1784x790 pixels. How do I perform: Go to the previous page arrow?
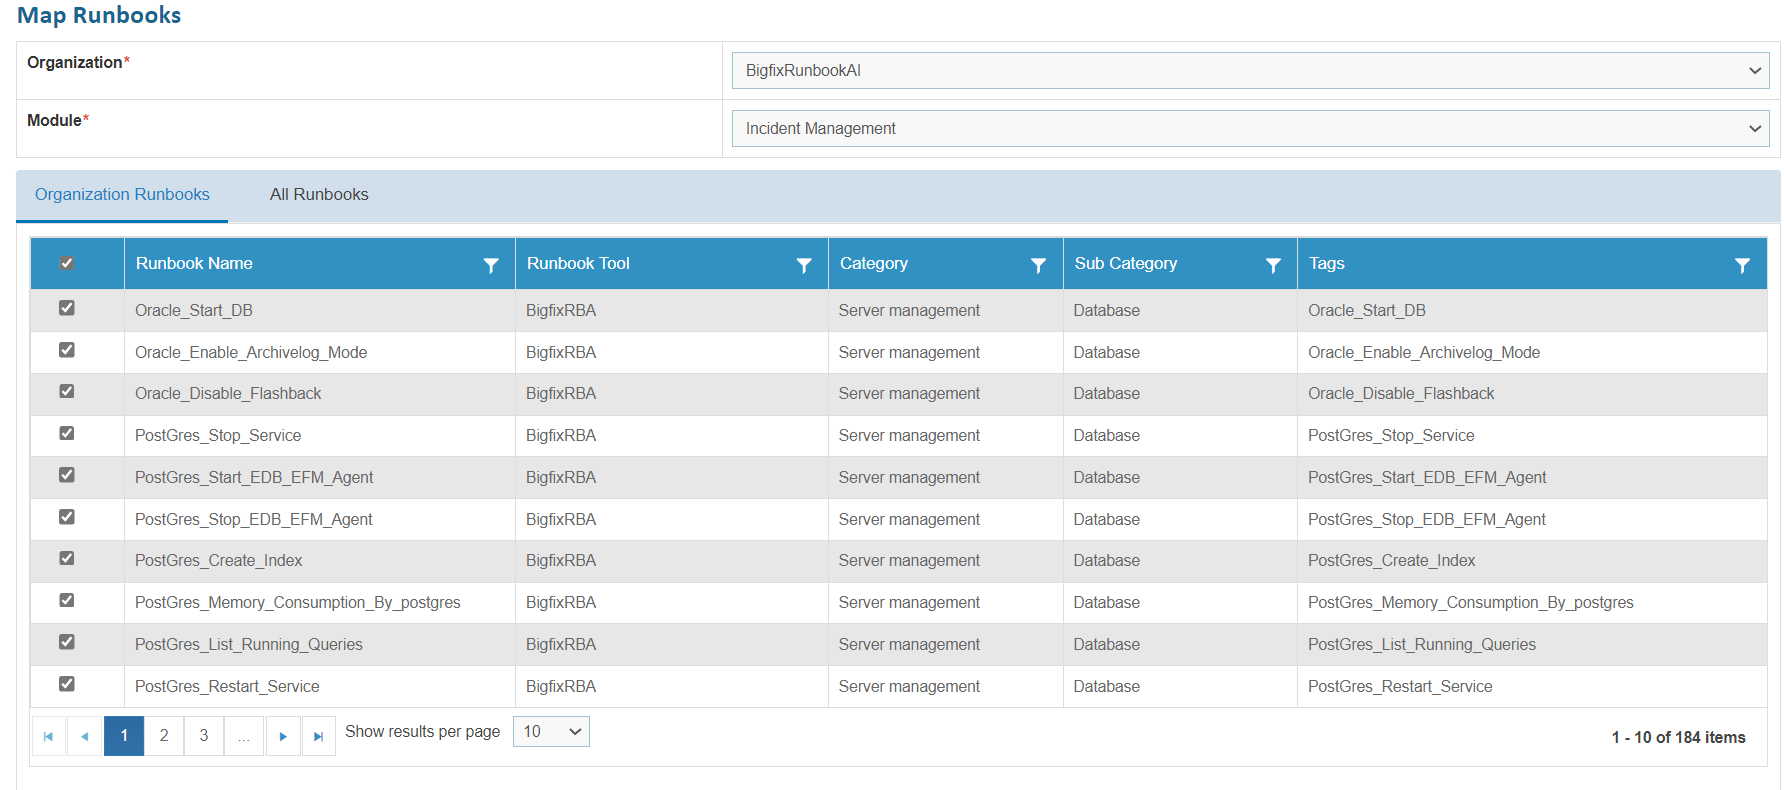pos(85,736)
